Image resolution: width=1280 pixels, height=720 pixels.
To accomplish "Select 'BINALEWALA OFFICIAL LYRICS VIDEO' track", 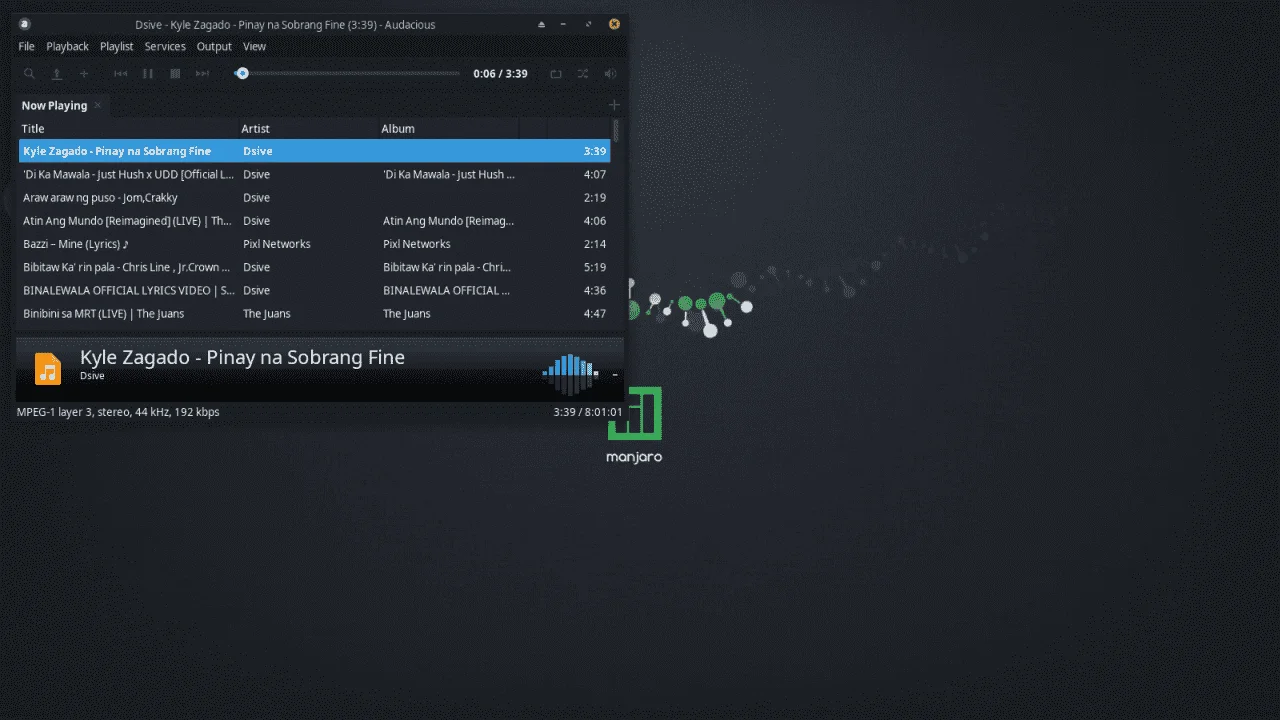I will (x=314, y=290).
